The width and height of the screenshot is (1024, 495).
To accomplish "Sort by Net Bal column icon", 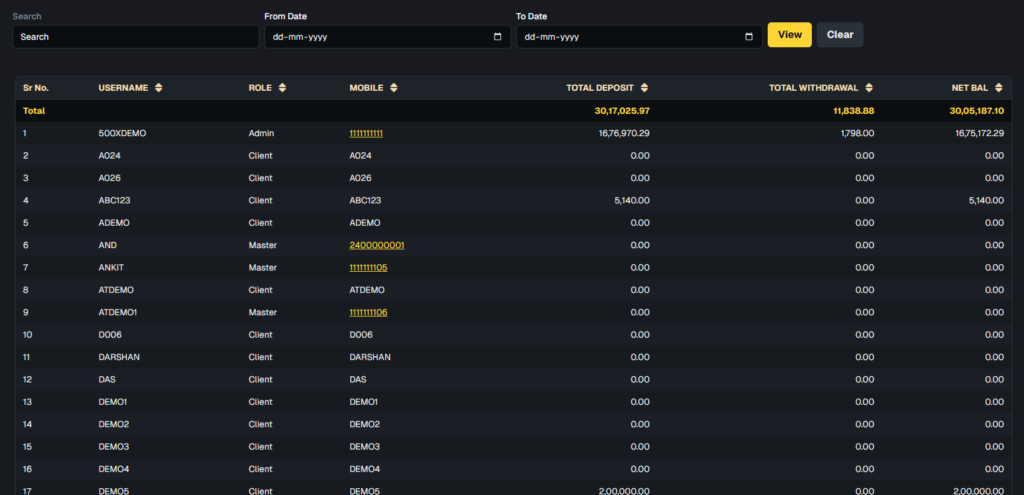I will [998, 88].
